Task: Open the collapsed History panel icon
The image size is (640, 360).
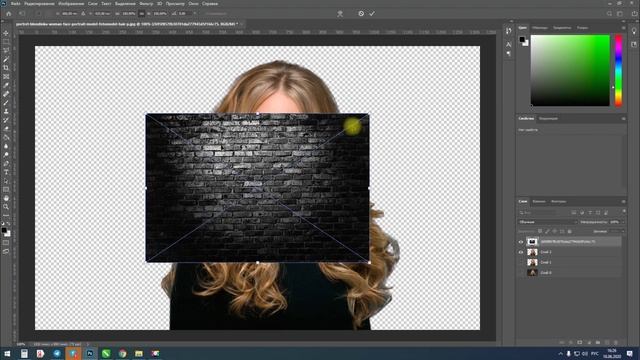Action: (509, 31)
